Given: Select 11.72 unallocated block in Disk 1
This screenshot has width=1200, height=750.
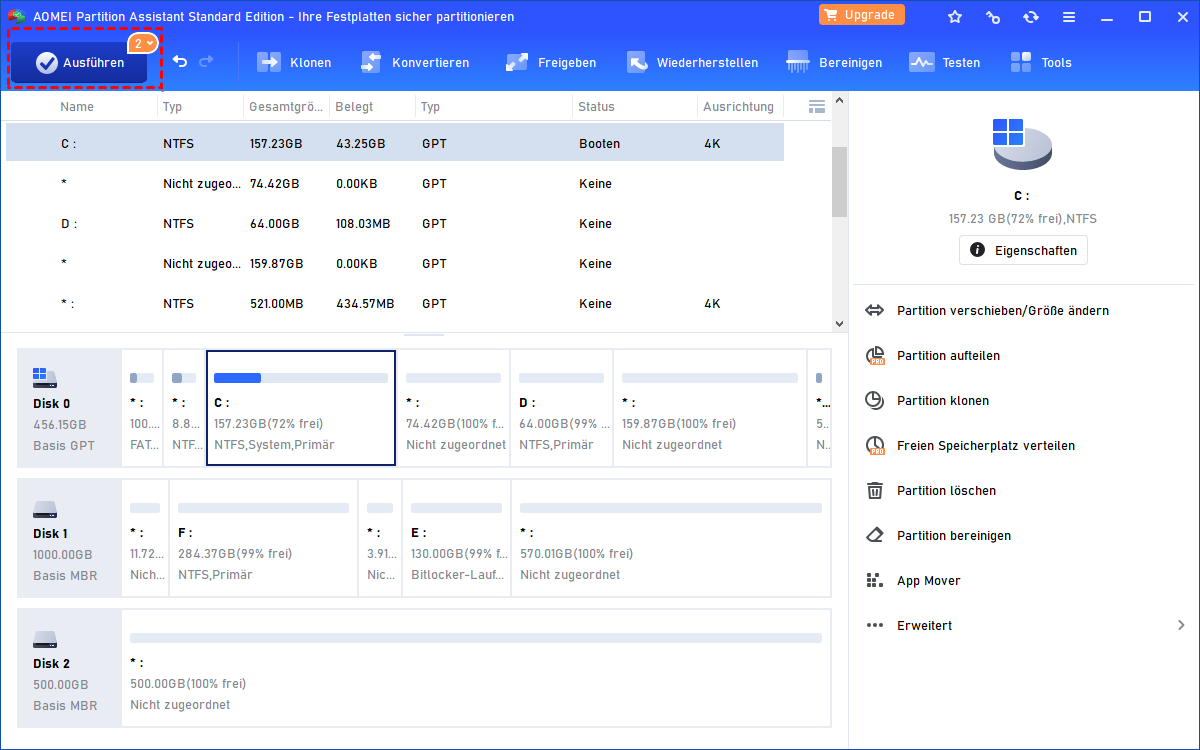Looking at the screenshot, I should click(x=145, y=538).
